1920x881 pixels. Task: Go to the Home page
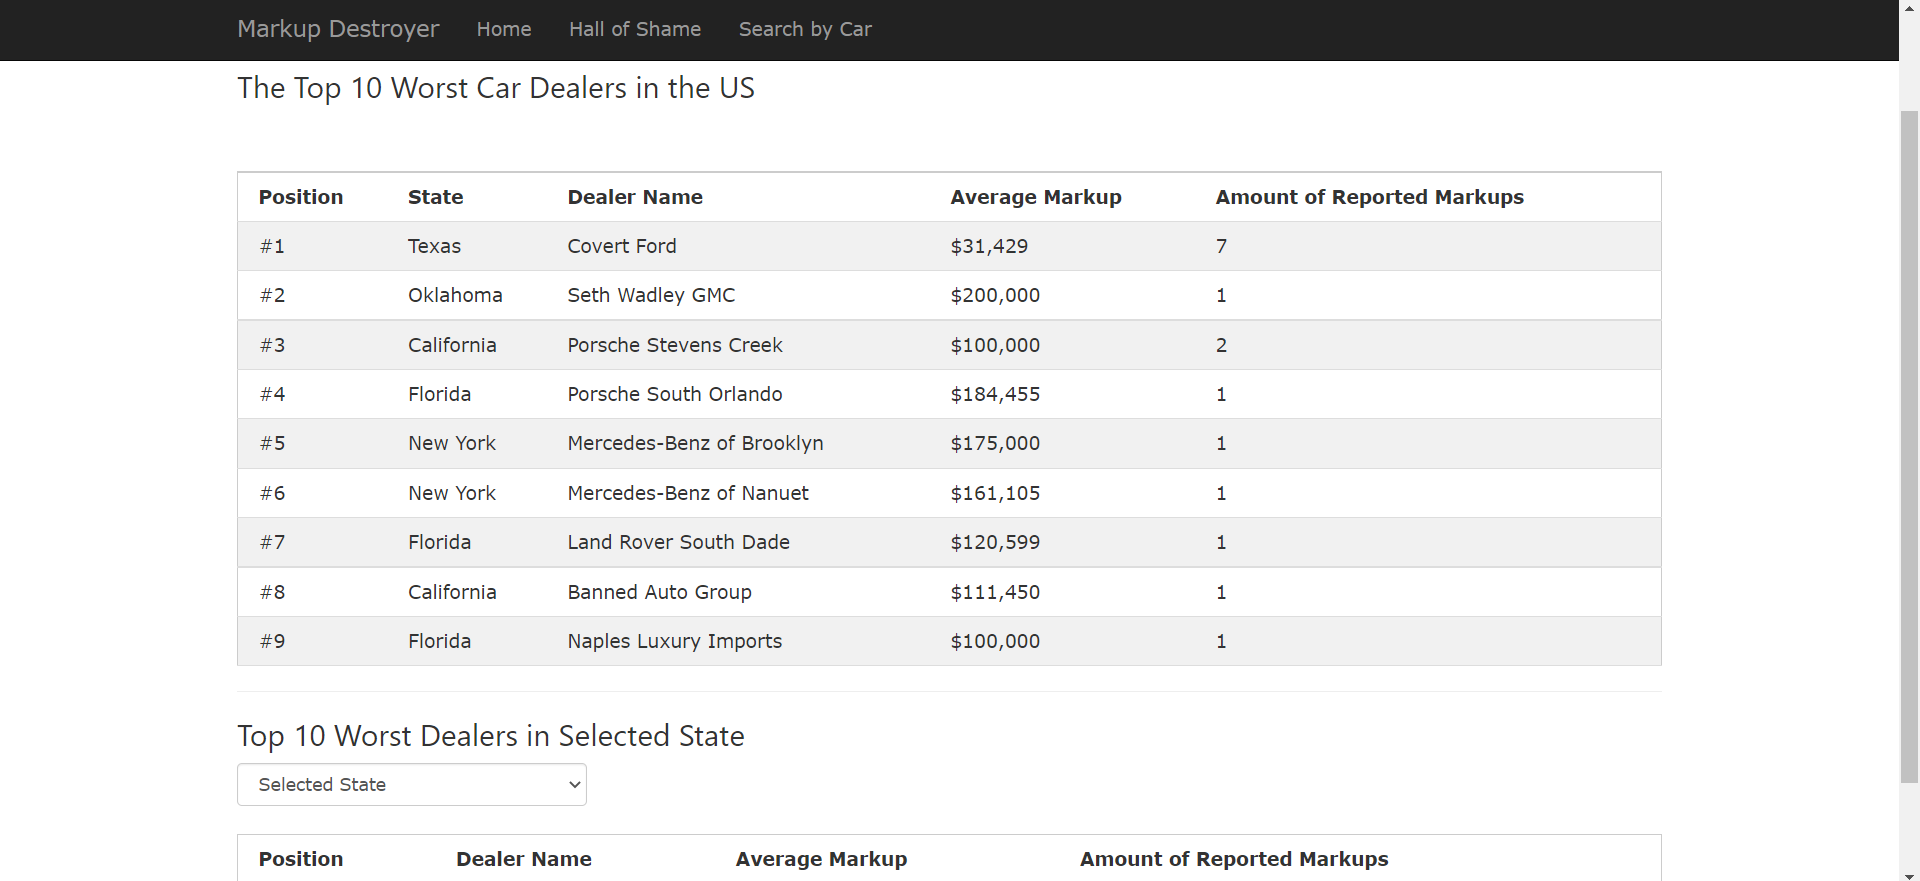[504, 30]
